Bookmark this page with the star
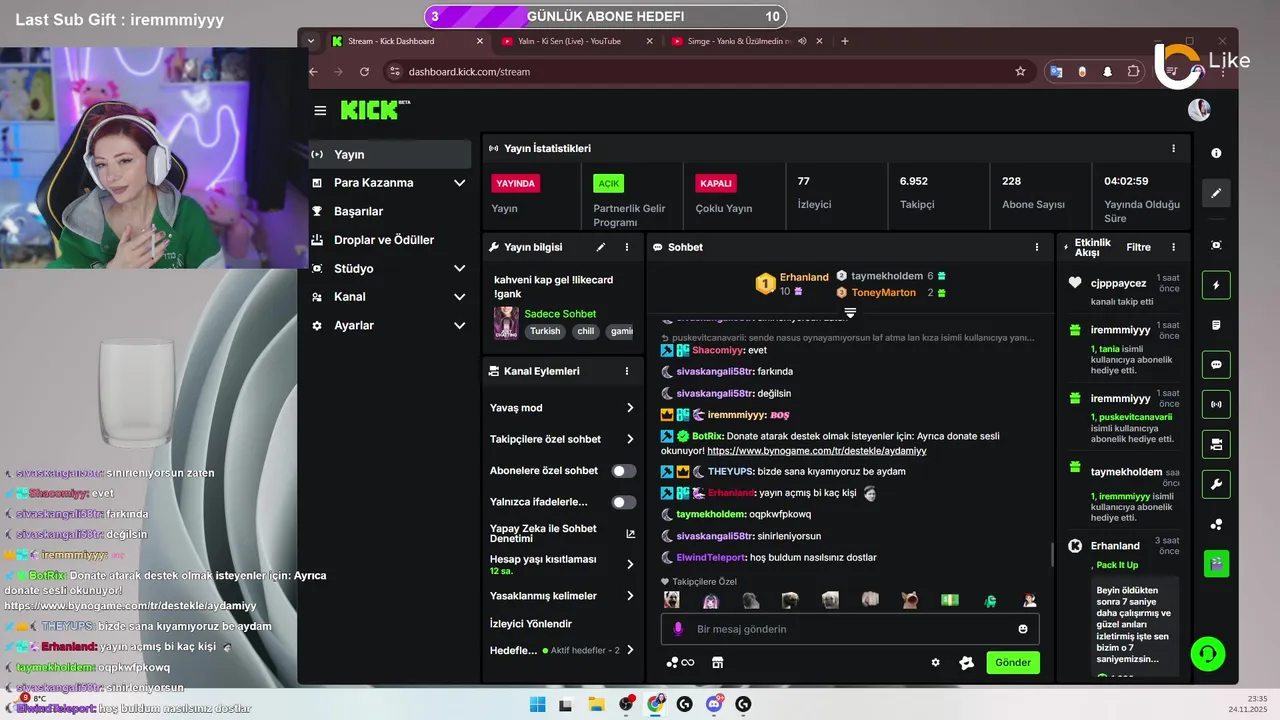This screenshot has width=1280, height=720. pyautogui.click(x=1020, y=71)
